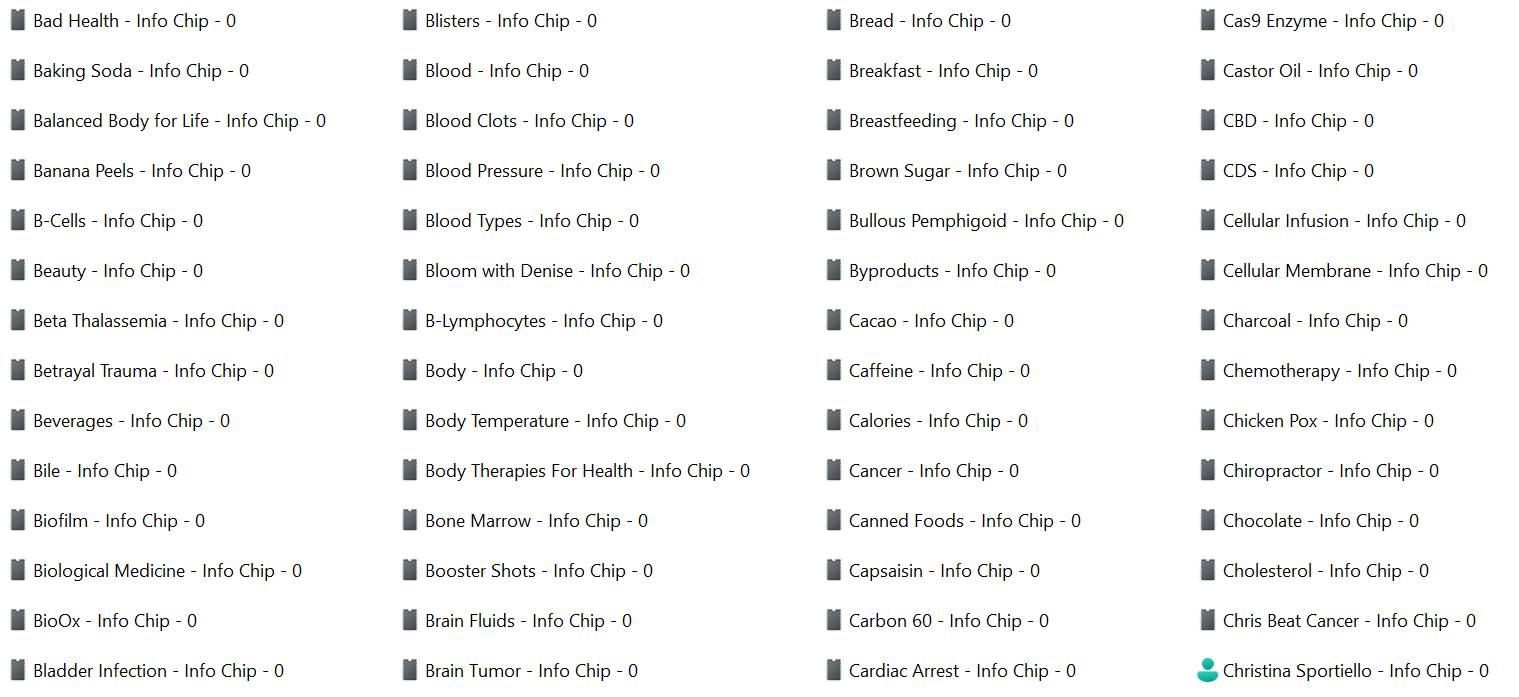
Task: Select Bloom with Denise Info Chip
Action: [557, 271]
